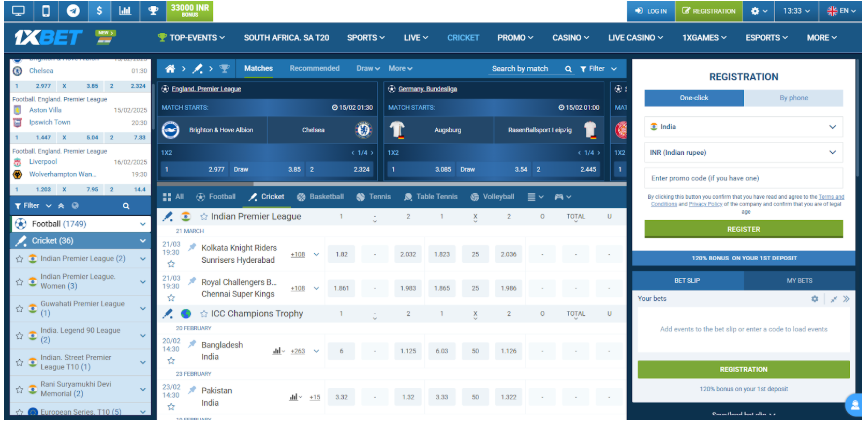Click the sidebar search magnifier icon
867x422 pixels.
(x=126, y=206)
